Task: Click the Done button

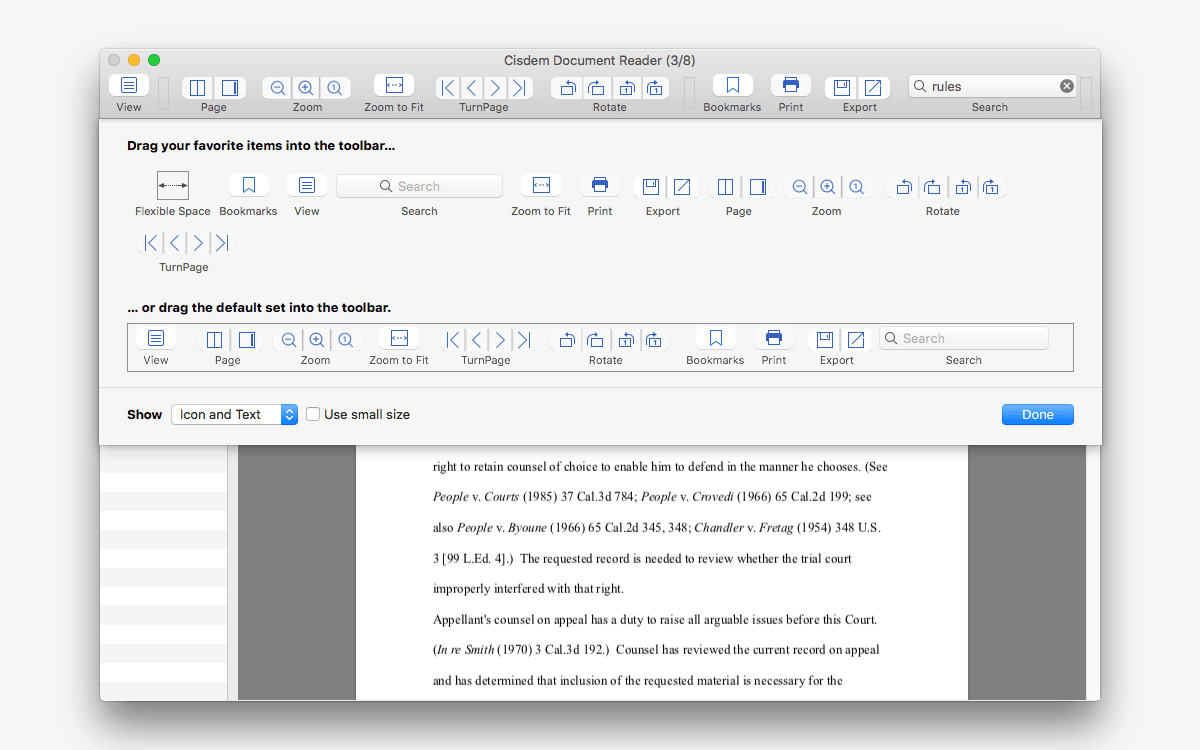Action: [x=1038, y=414]
